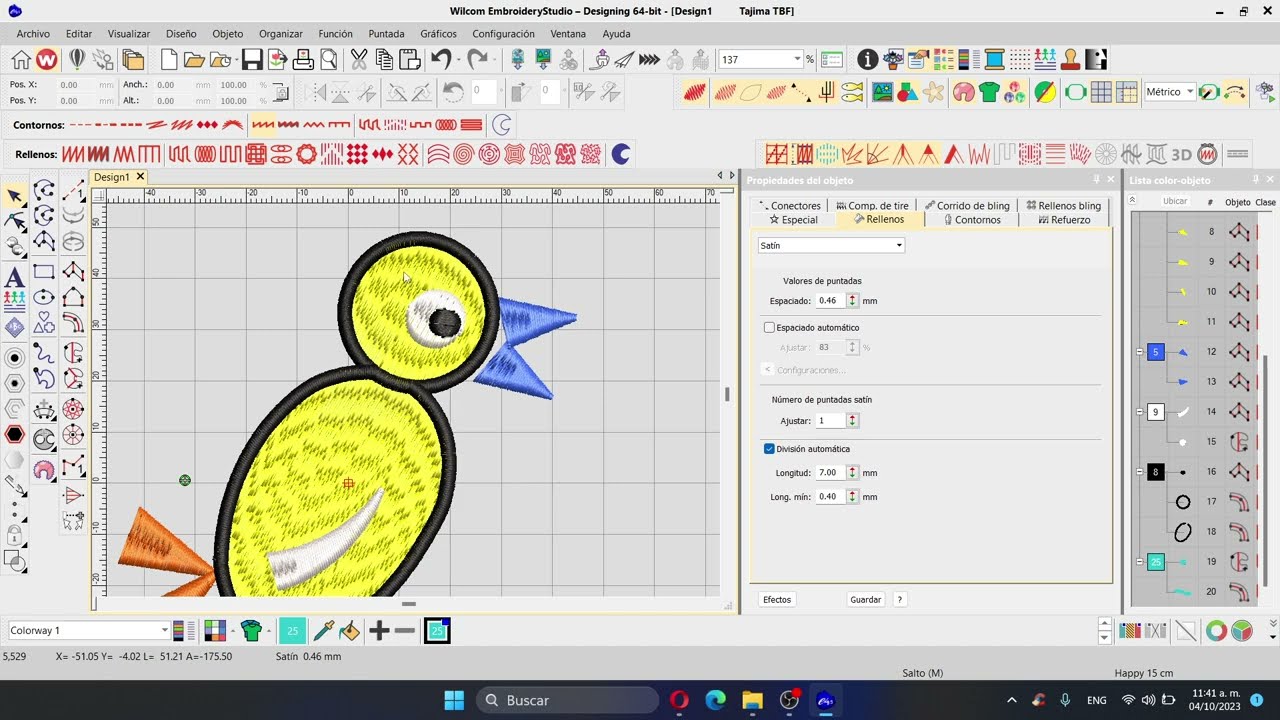Adjust the Longitud 7.00 stepper
This screenshot has height=720, width=1280.
(x=852, y=472)
